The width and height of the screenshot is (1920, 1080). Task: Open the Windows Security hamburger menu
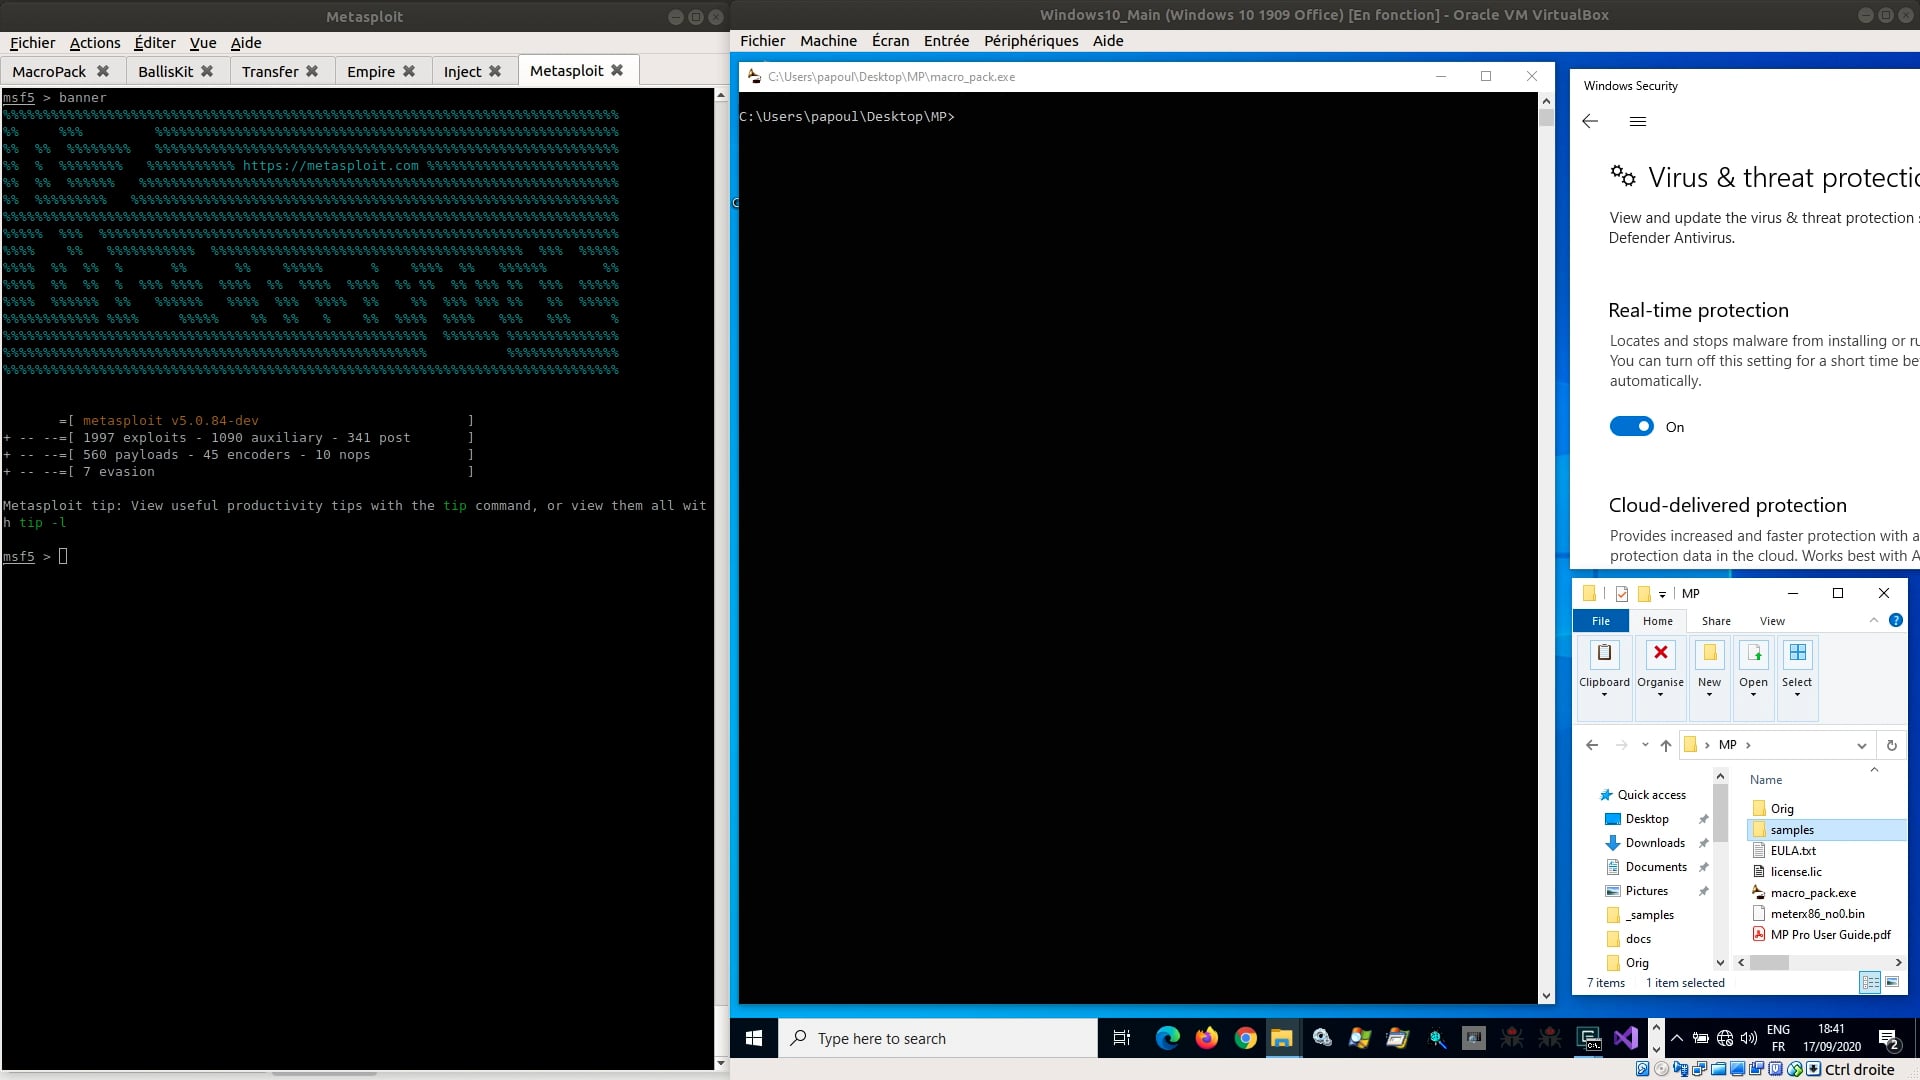coord(1638,121)
